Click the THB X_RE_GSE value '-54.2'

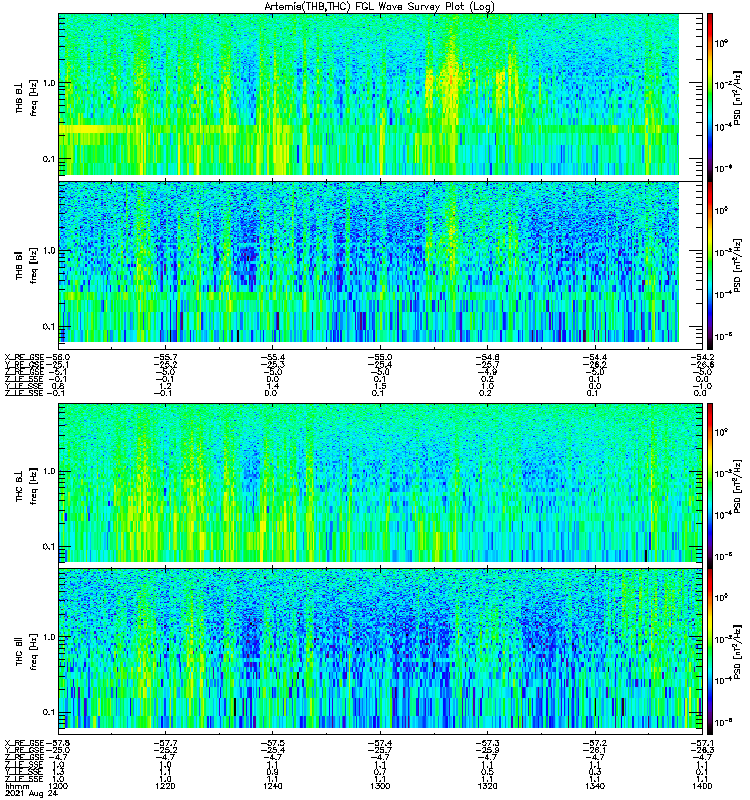(702, 357)
